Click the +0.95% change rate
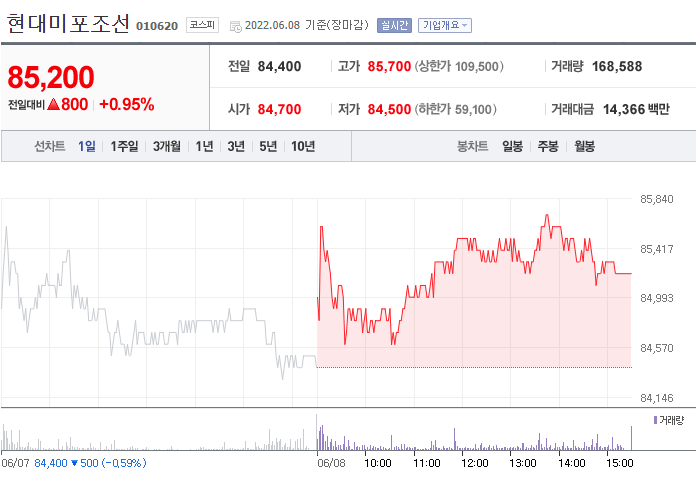 click(127, 105)
